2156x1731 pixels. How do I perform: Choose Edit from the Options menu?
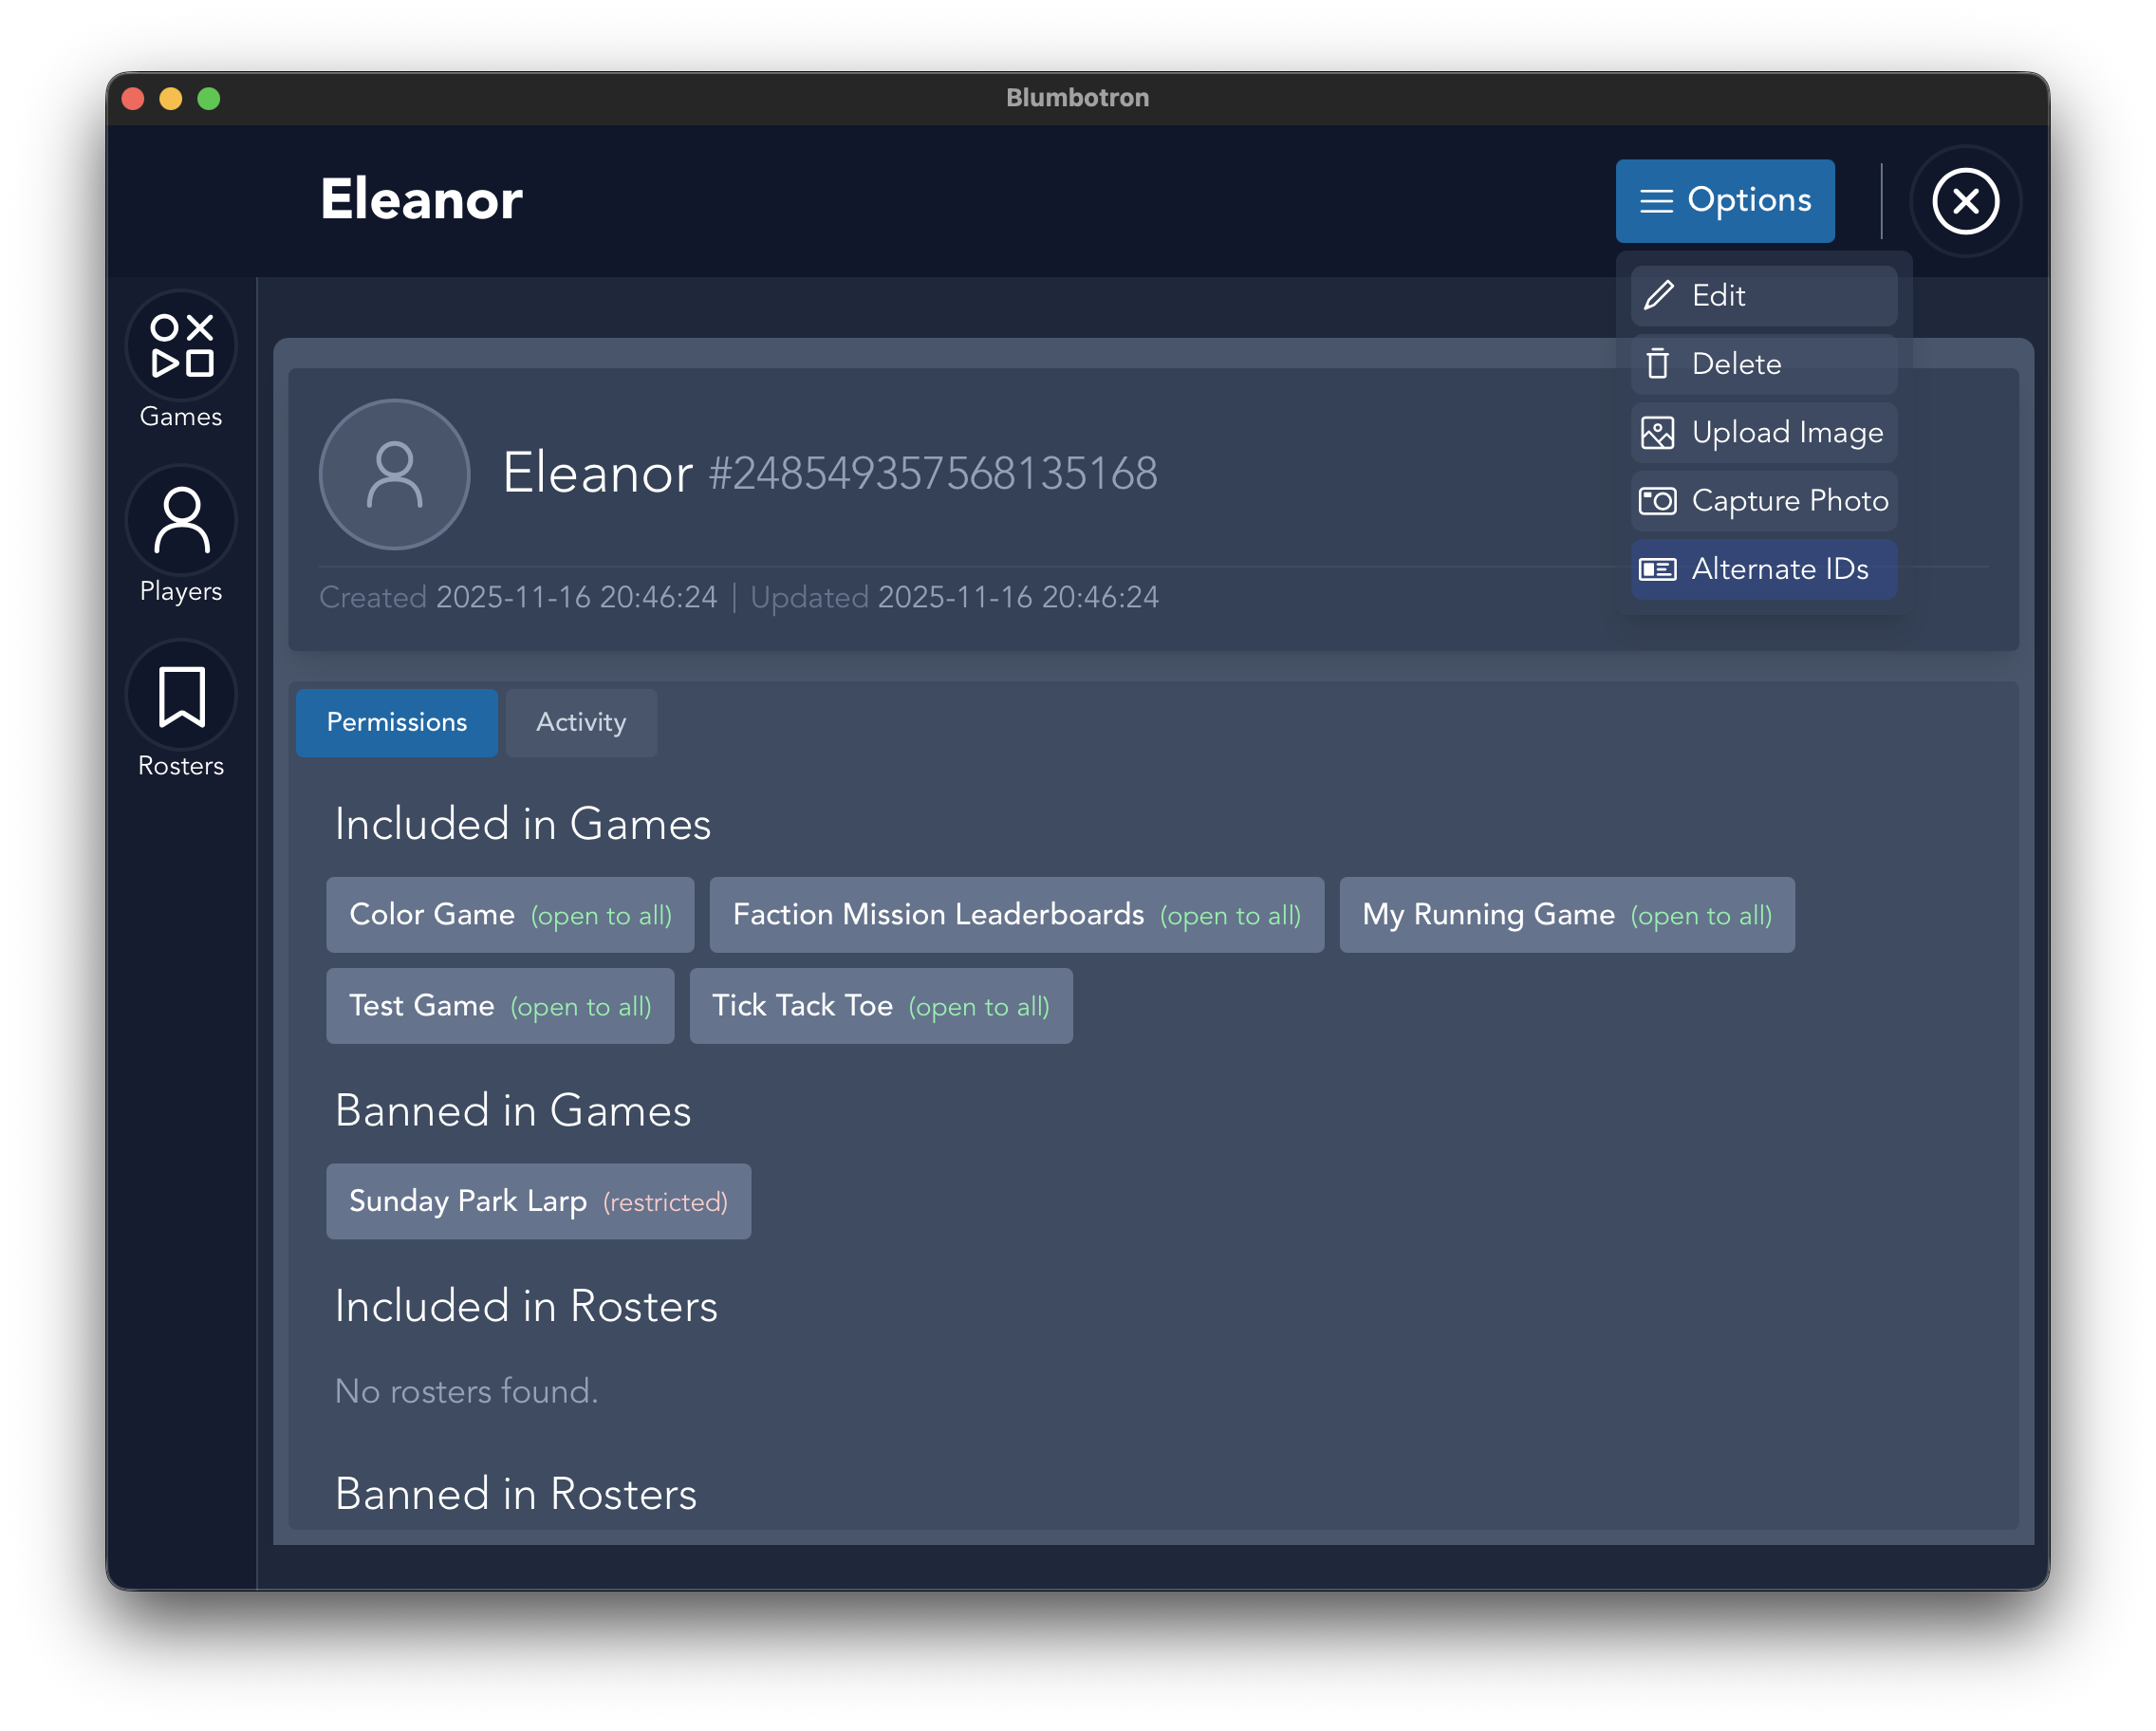1762,295
